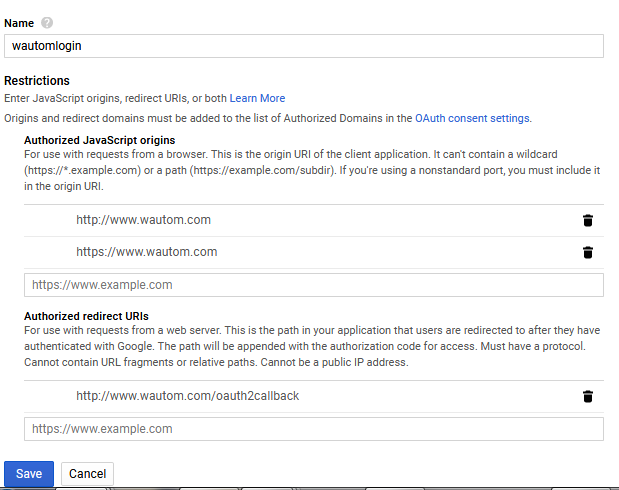Click the Name field label

20,23
